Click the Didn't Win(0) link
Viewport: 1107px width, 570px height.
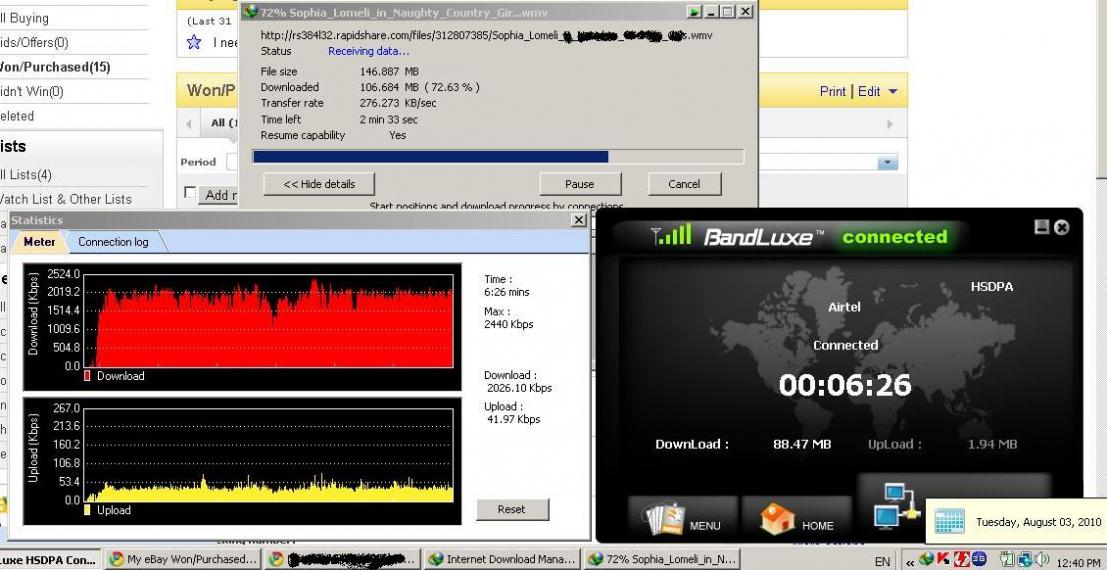click(32, 91)
